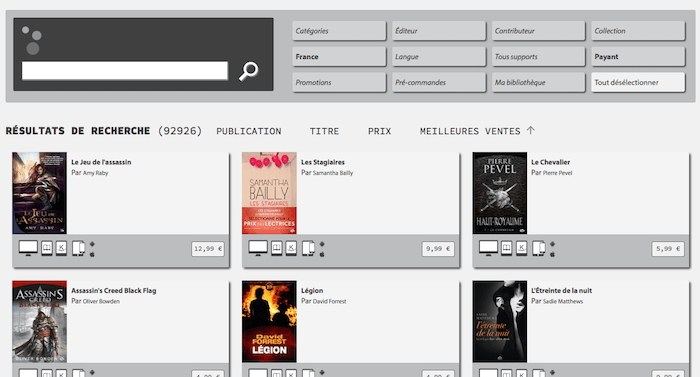Toggle the Promotions filter
Screen dimensions: 700x377
point(339,83)
